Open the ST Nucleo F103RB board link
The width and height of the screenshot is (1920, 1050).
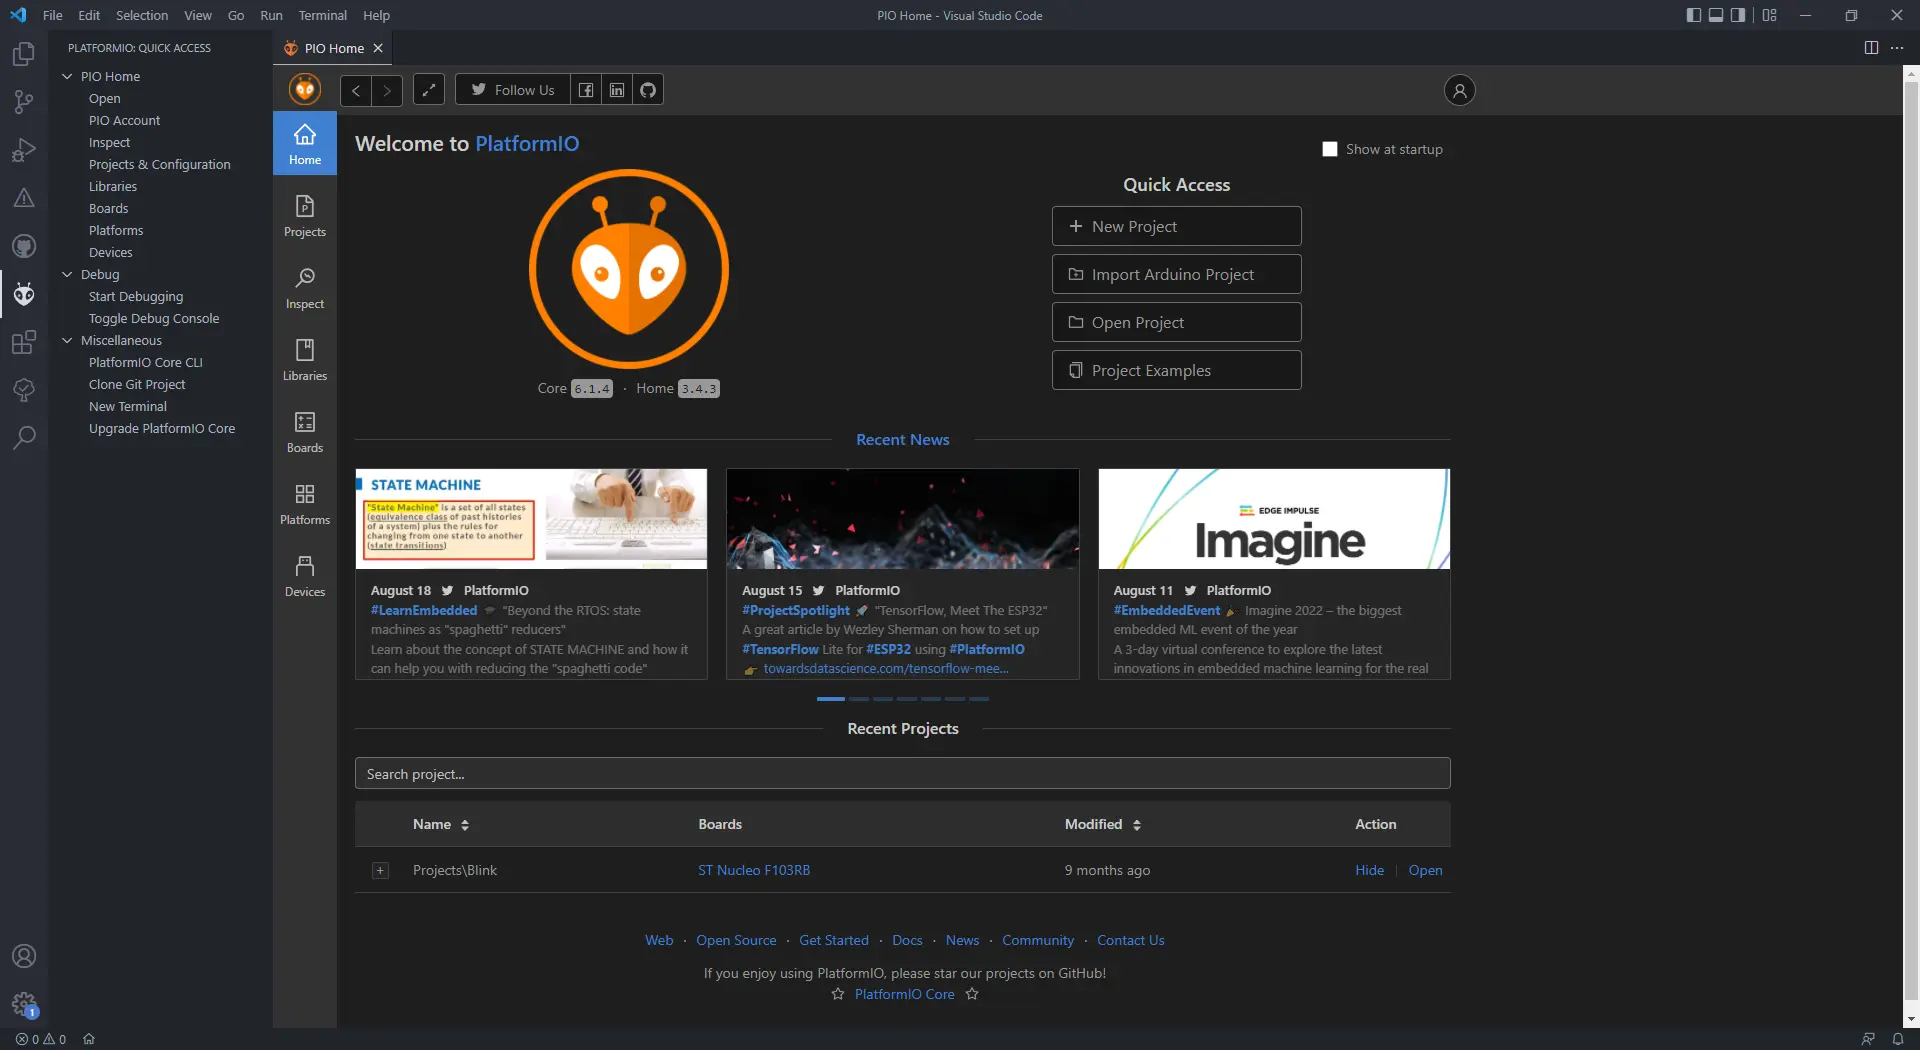pos(754,870)
